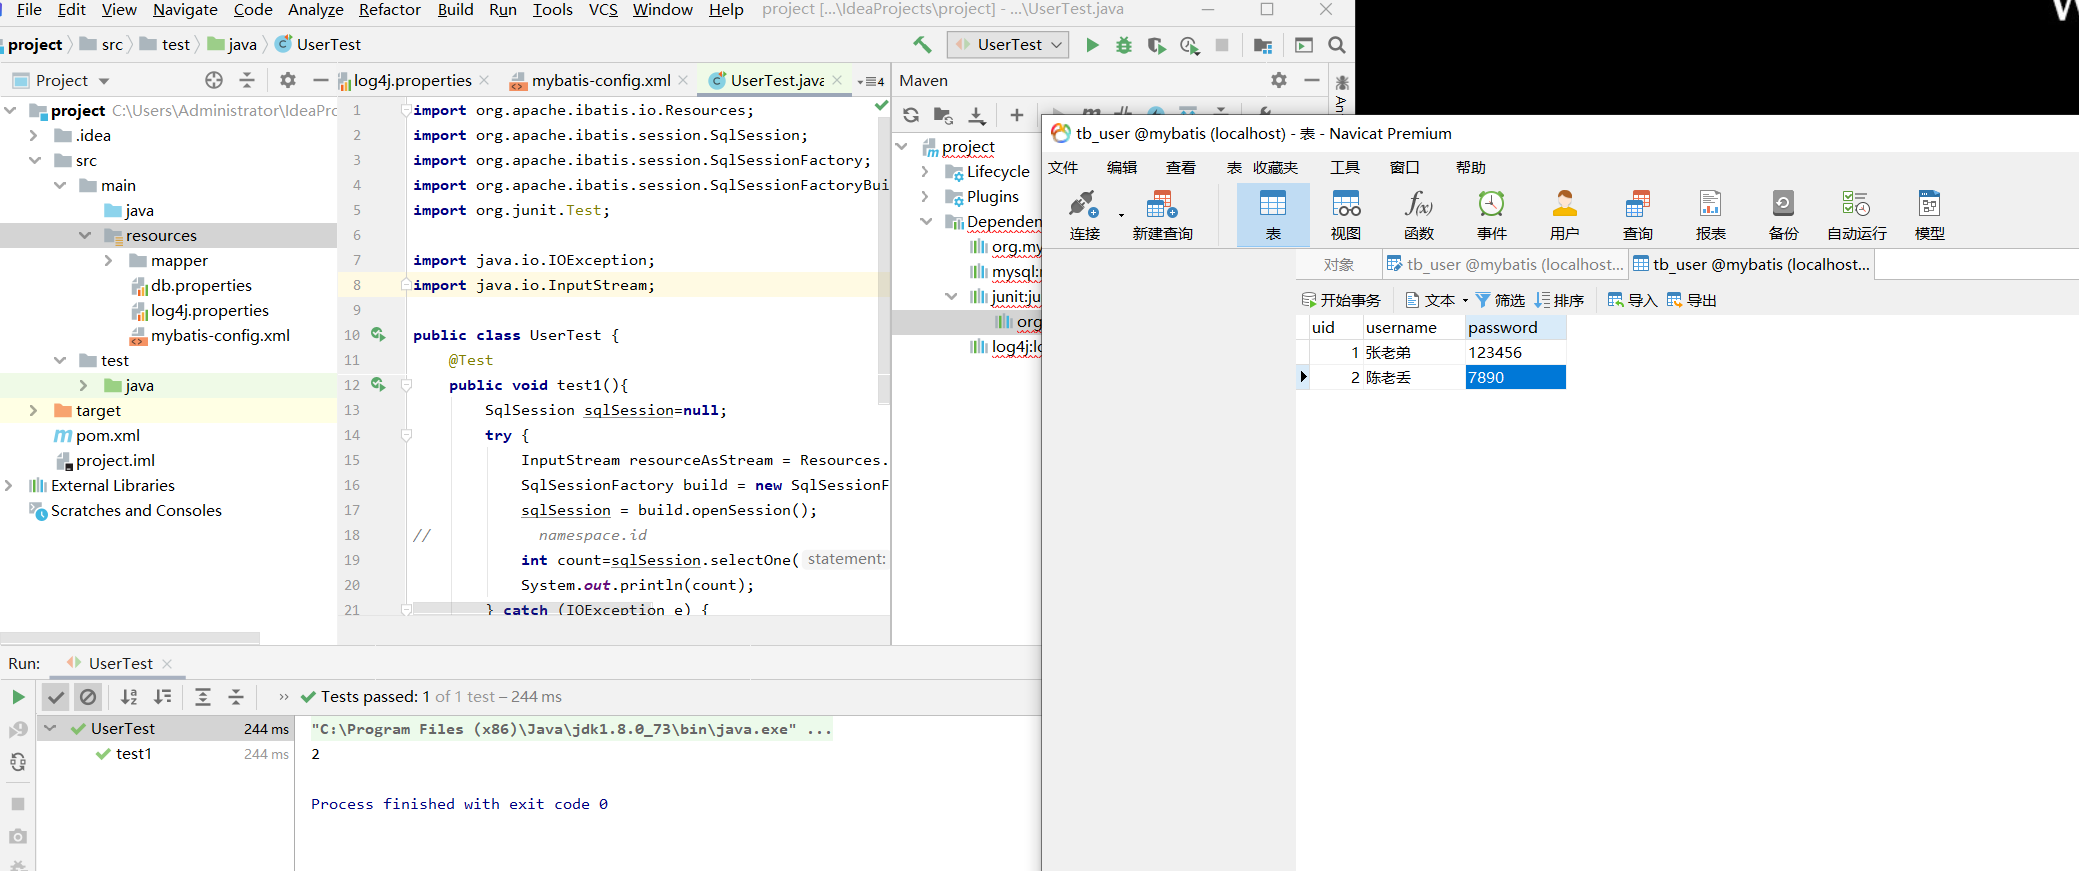The height and width of the screenshot is (871, 2079).
Task: Open Navicat 工具 menu
Action: 1345,167
